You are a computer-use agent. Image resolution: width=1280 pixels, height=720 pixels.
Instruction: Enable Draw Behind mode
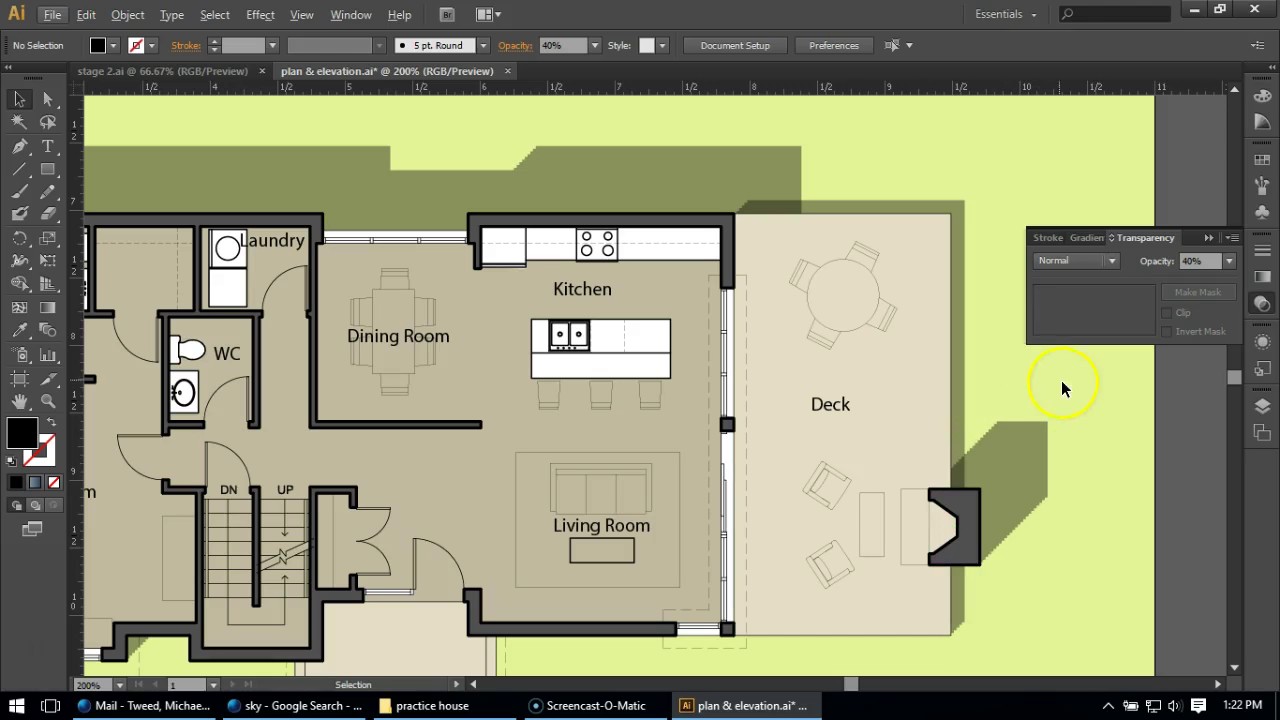(35, 506)
